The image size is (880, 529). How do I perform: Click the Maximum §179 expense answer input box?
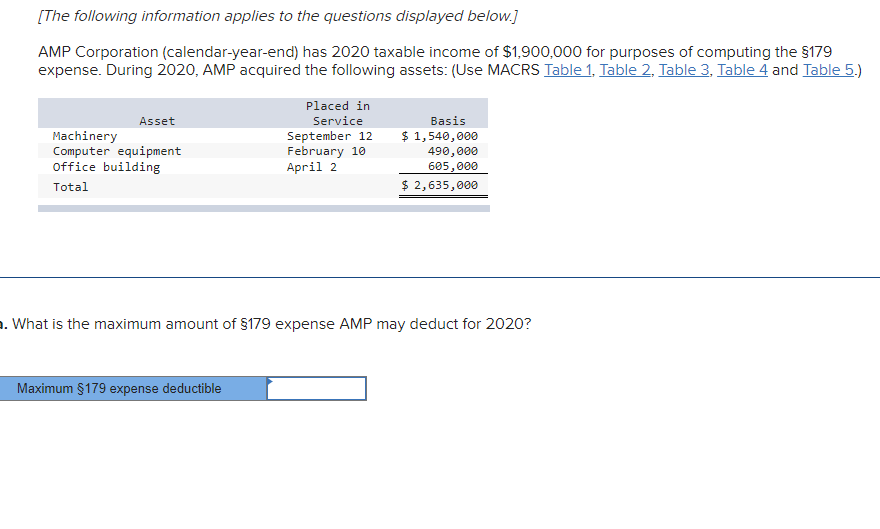coord(317,388)
